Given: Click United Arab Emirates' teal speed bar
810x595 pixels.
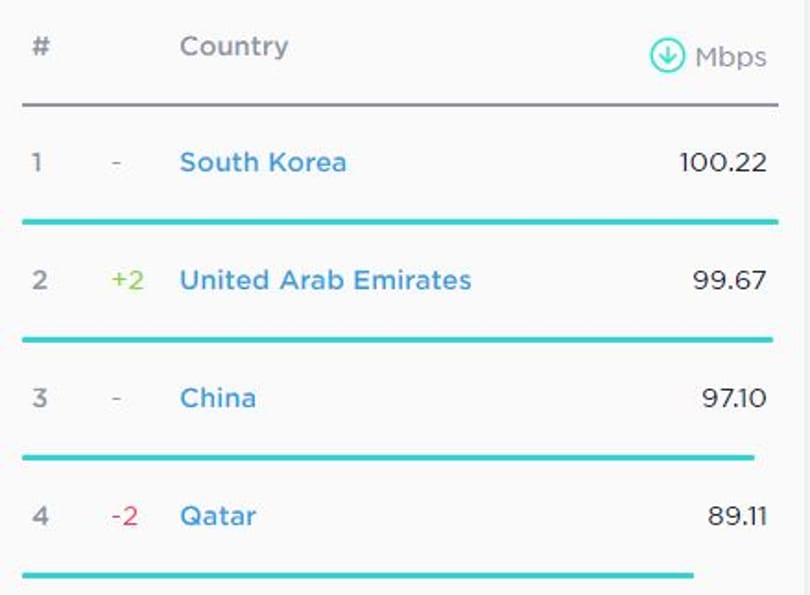Looking at the screenshot, I should click(x=398, y=340).
